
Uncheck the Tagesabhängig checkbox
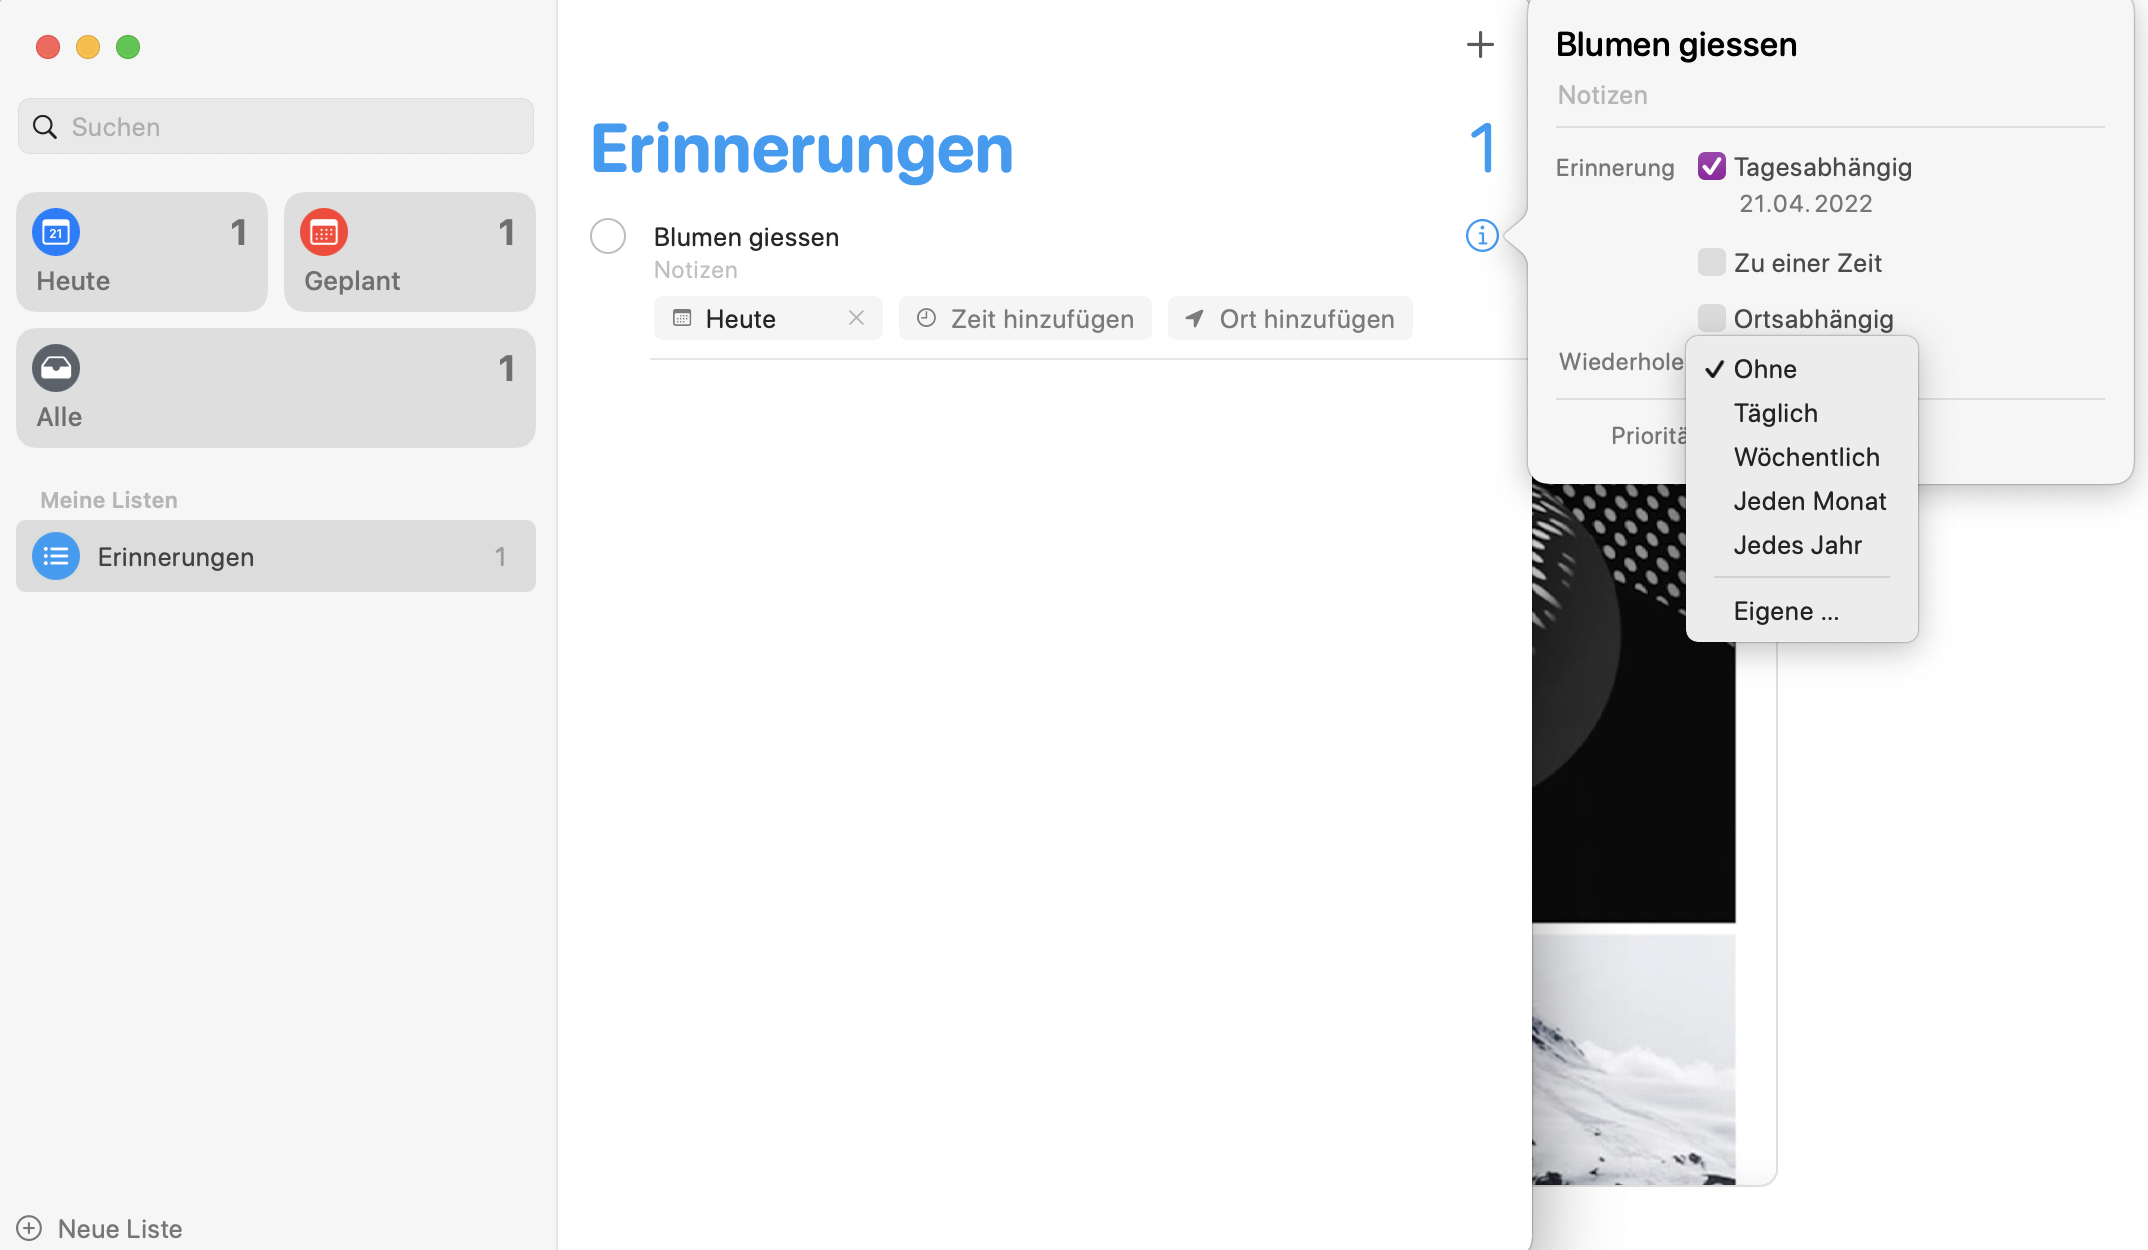click(x=1711, y=167)
